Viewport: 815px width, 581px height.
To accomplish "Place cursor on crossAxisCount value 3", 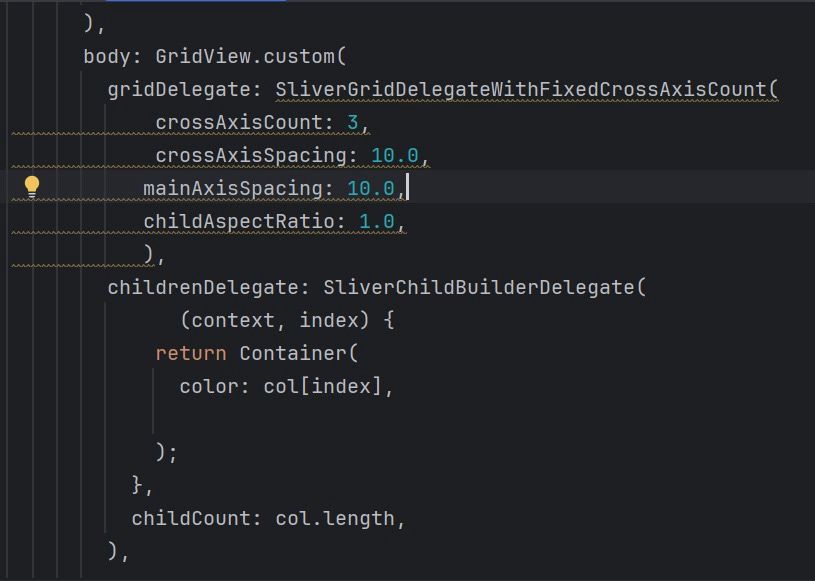I will pos(352,123).
